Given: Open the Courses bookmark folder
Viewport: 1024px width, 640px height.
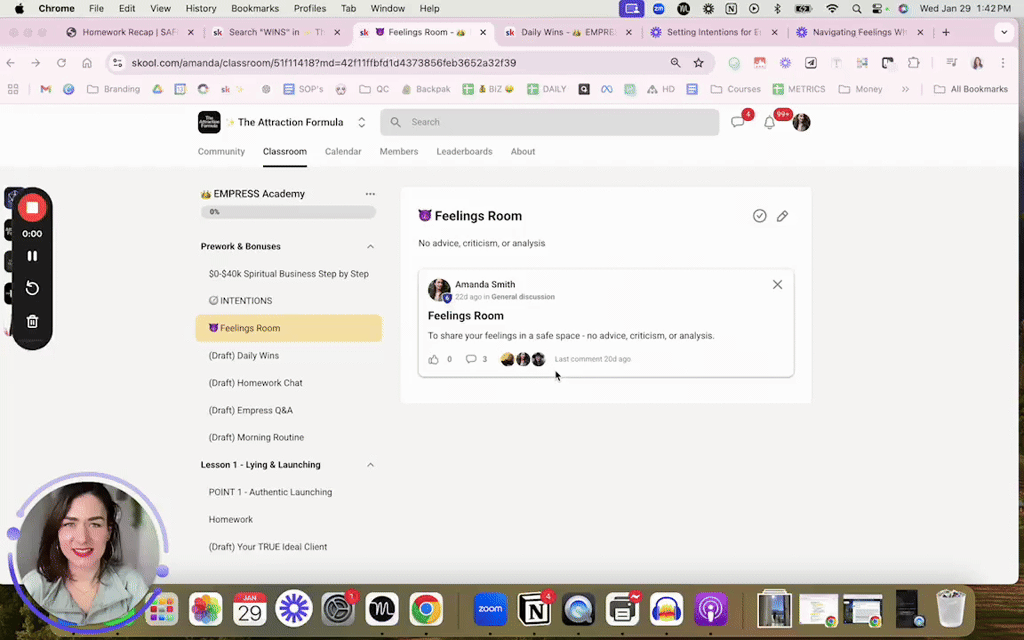Looking at the screenshot, I should (x=735, y=89).
